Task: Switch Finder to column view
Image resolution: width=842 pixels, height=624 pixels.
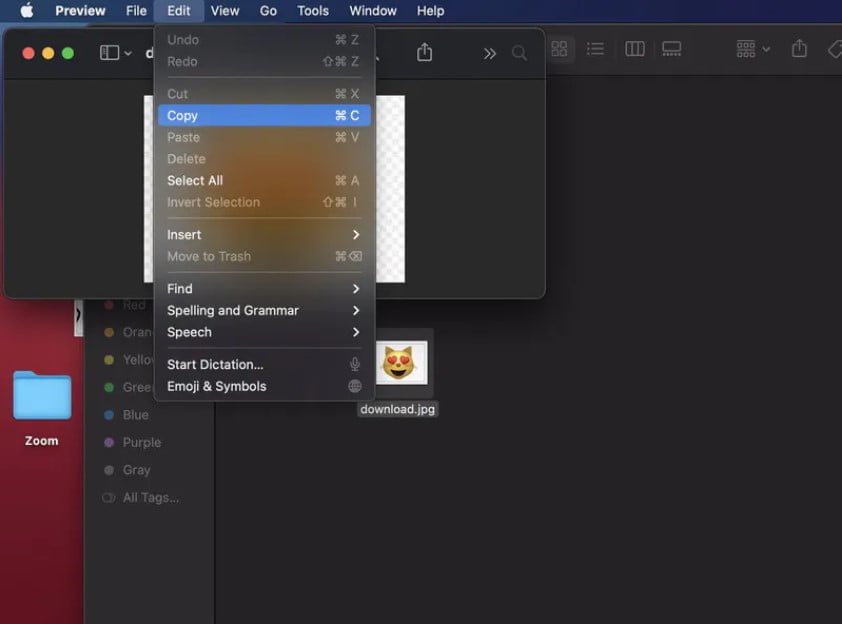Action: 634,49
